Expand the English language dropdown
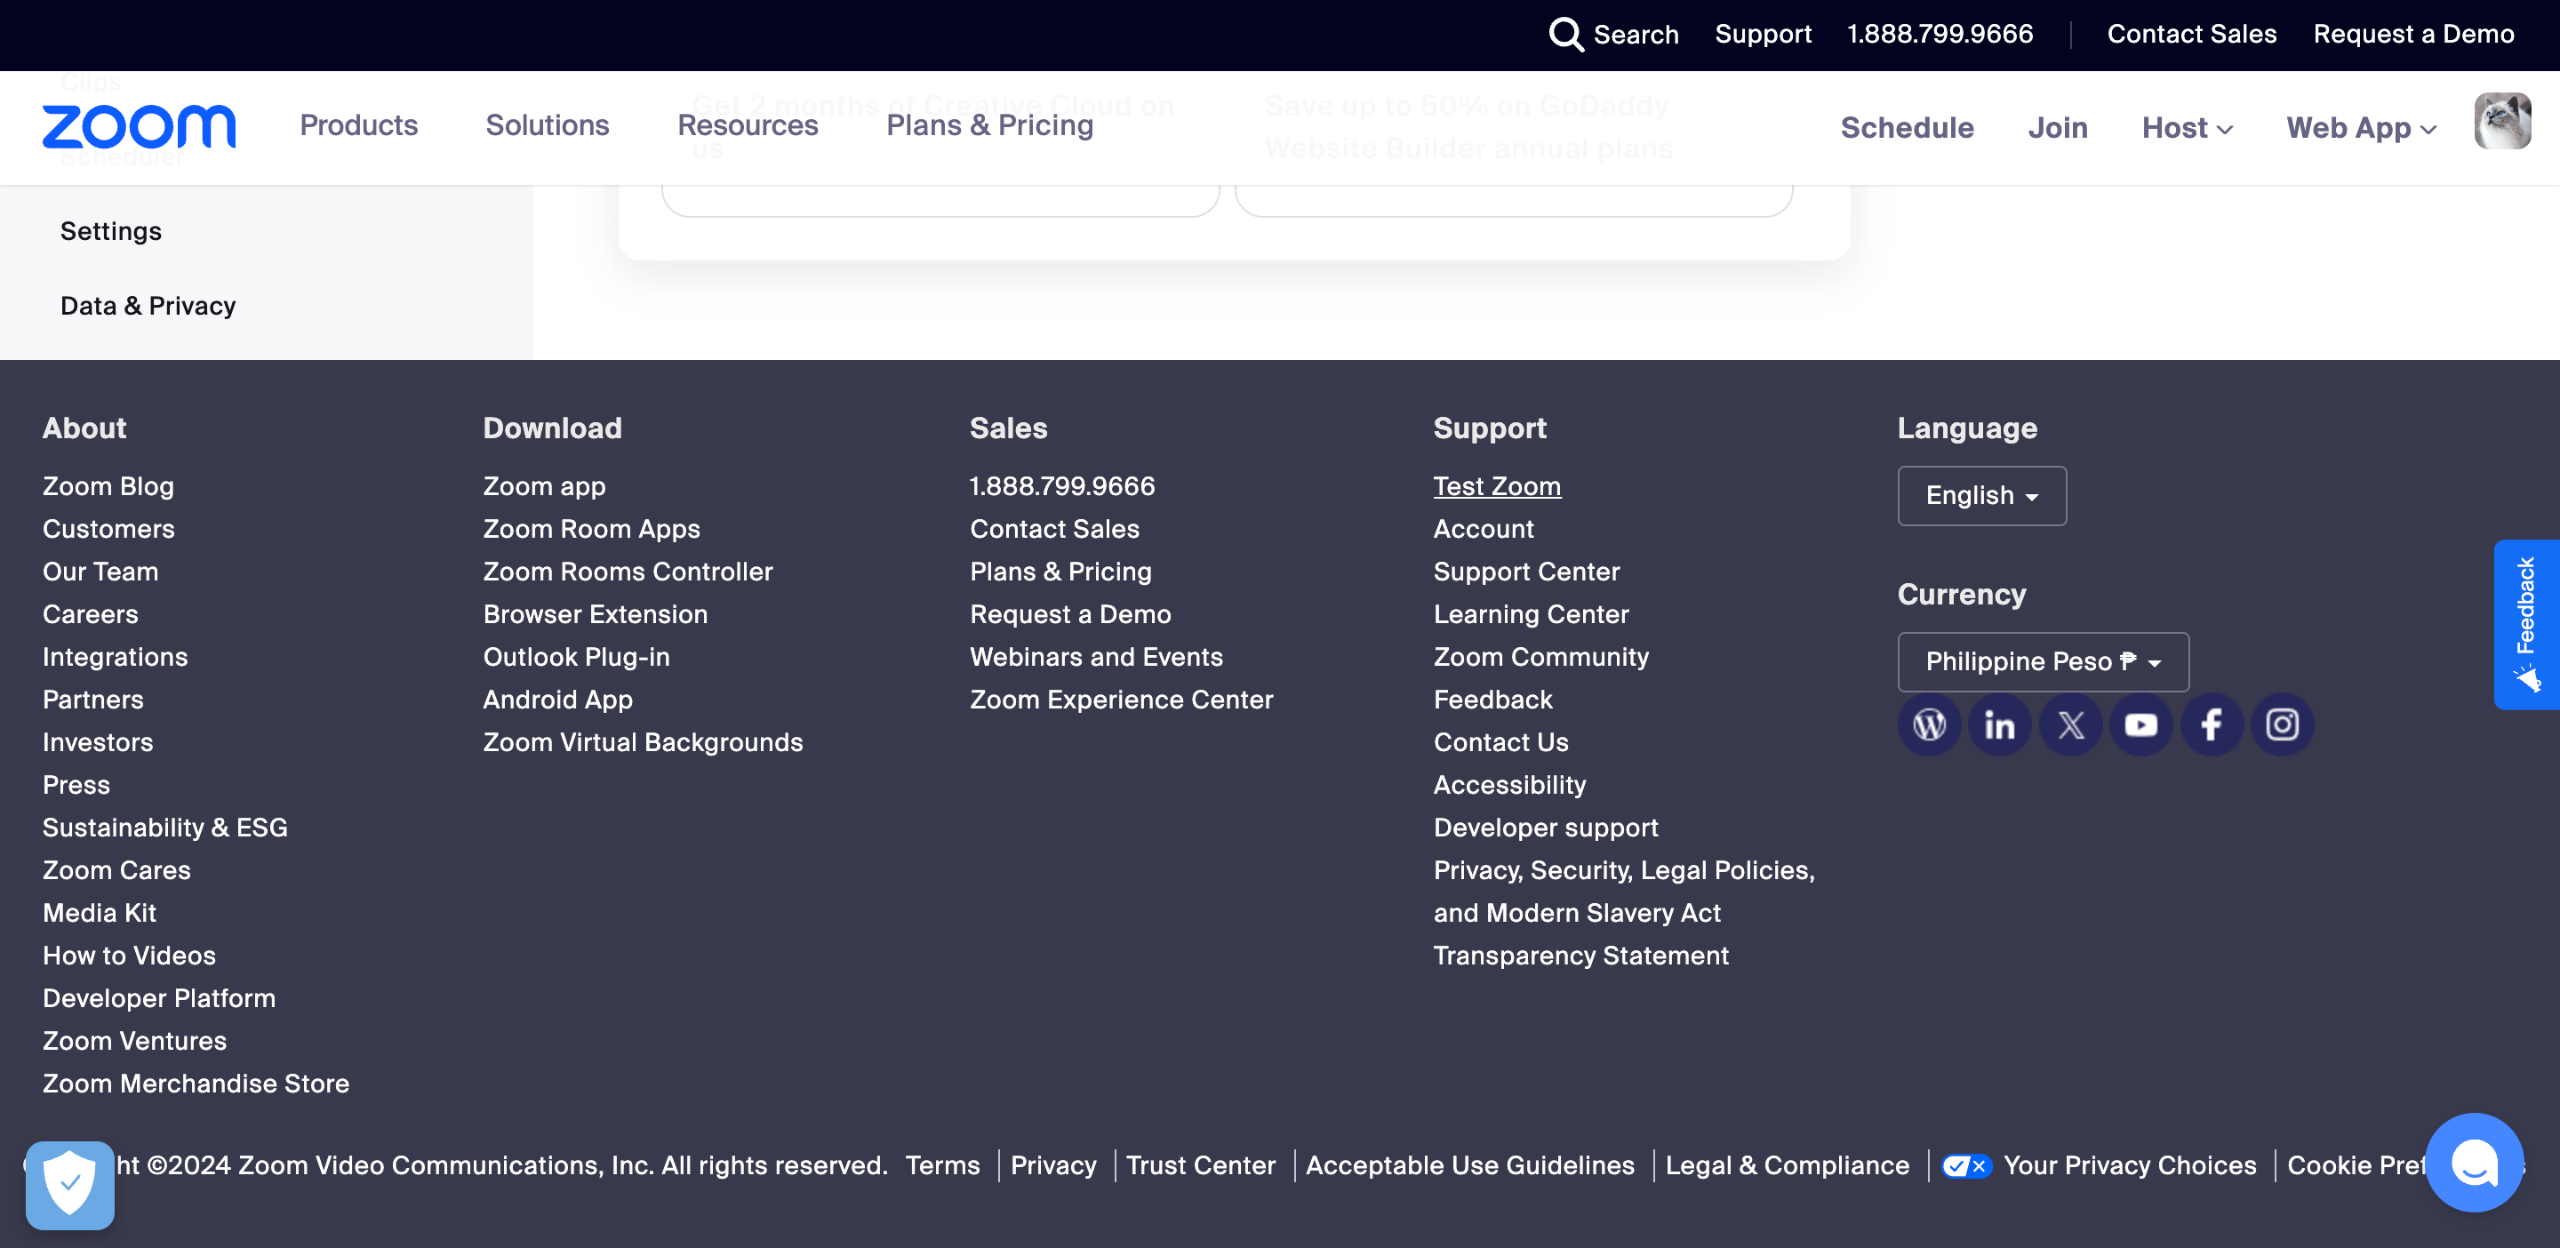 click(1982, 496)
